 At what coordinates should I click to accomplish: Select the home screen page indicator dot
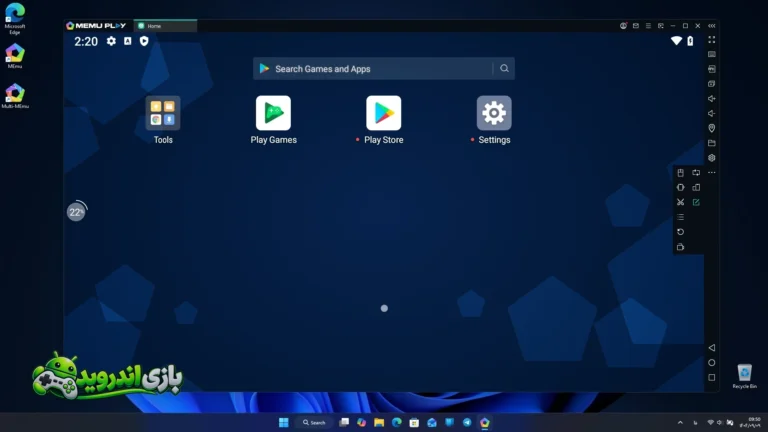click(x=384, y=308)
